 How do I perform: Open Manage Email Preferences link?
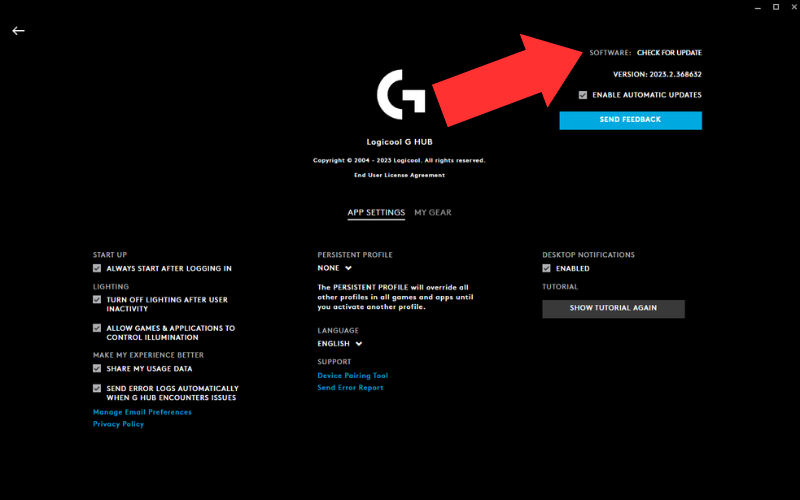(142, 412)
